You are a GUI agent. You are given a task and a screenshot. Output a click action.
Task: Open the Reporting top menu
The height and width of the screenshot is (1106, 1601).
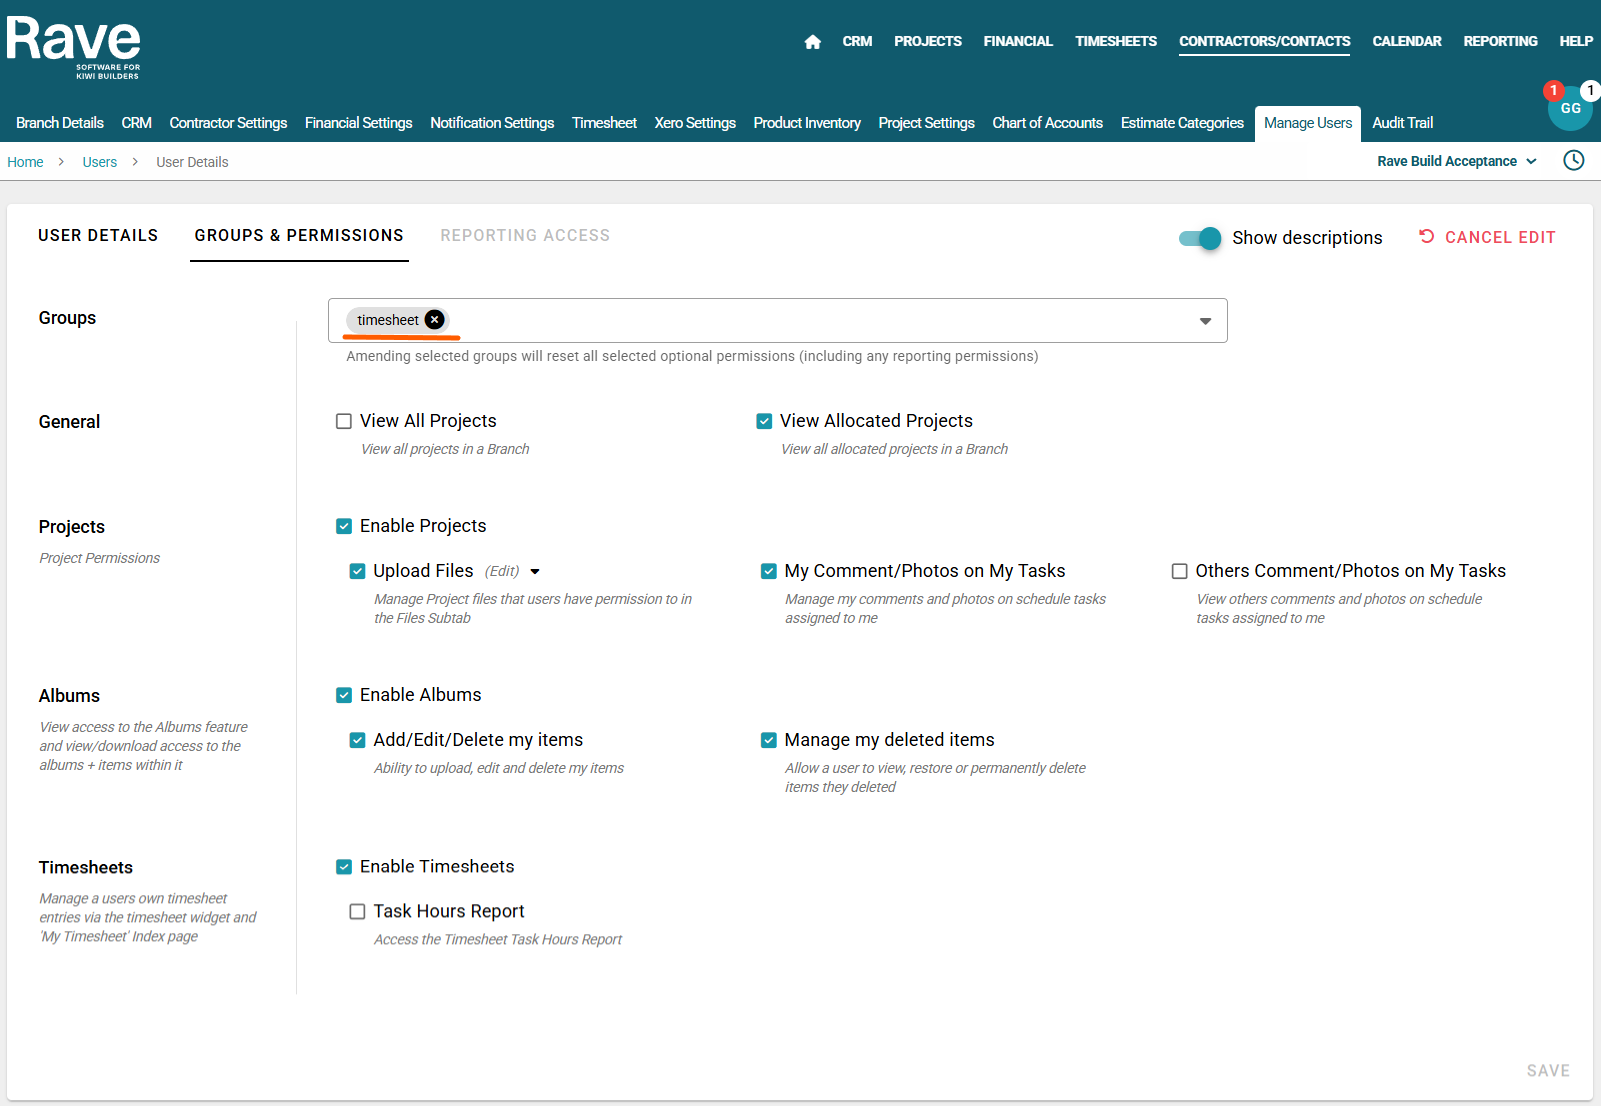coord(1500,41)
